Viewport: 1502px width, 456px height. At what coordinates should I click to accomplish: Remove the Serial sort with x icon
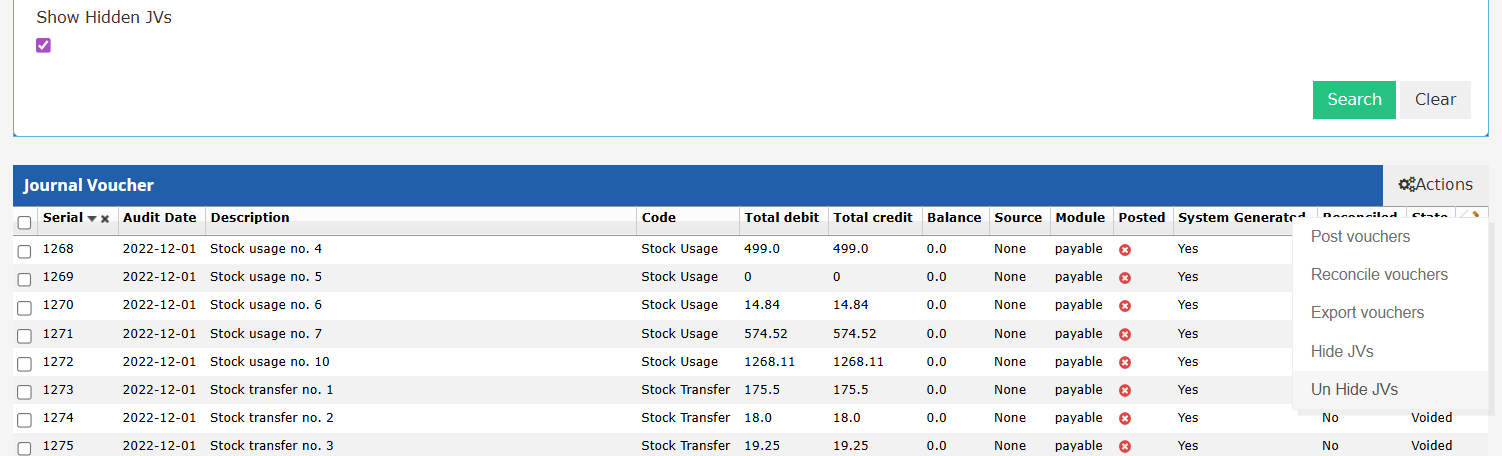click(x=105, y=219)
